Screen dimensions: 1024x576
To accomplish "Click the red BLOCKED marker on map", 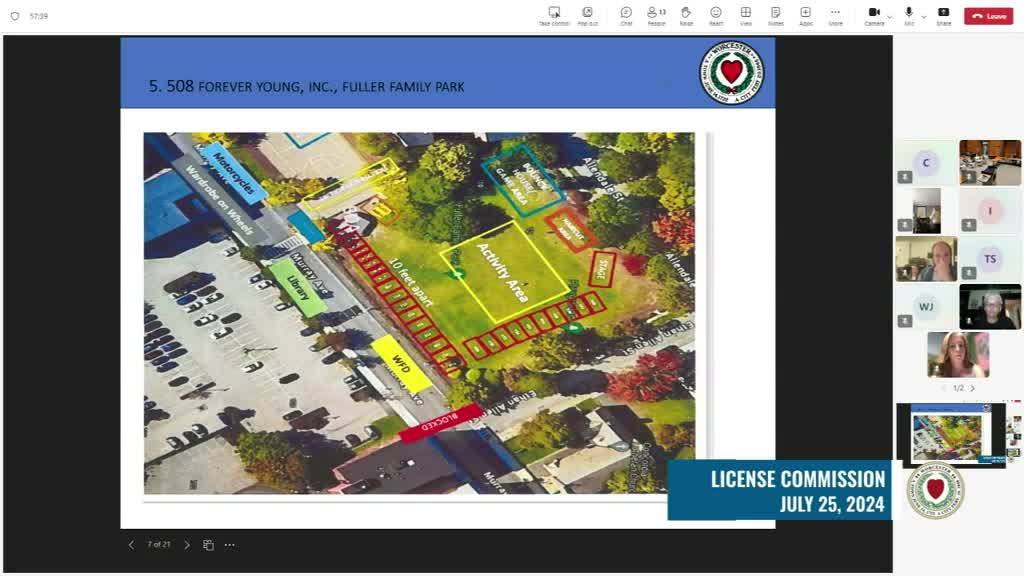I will point(440,423).
